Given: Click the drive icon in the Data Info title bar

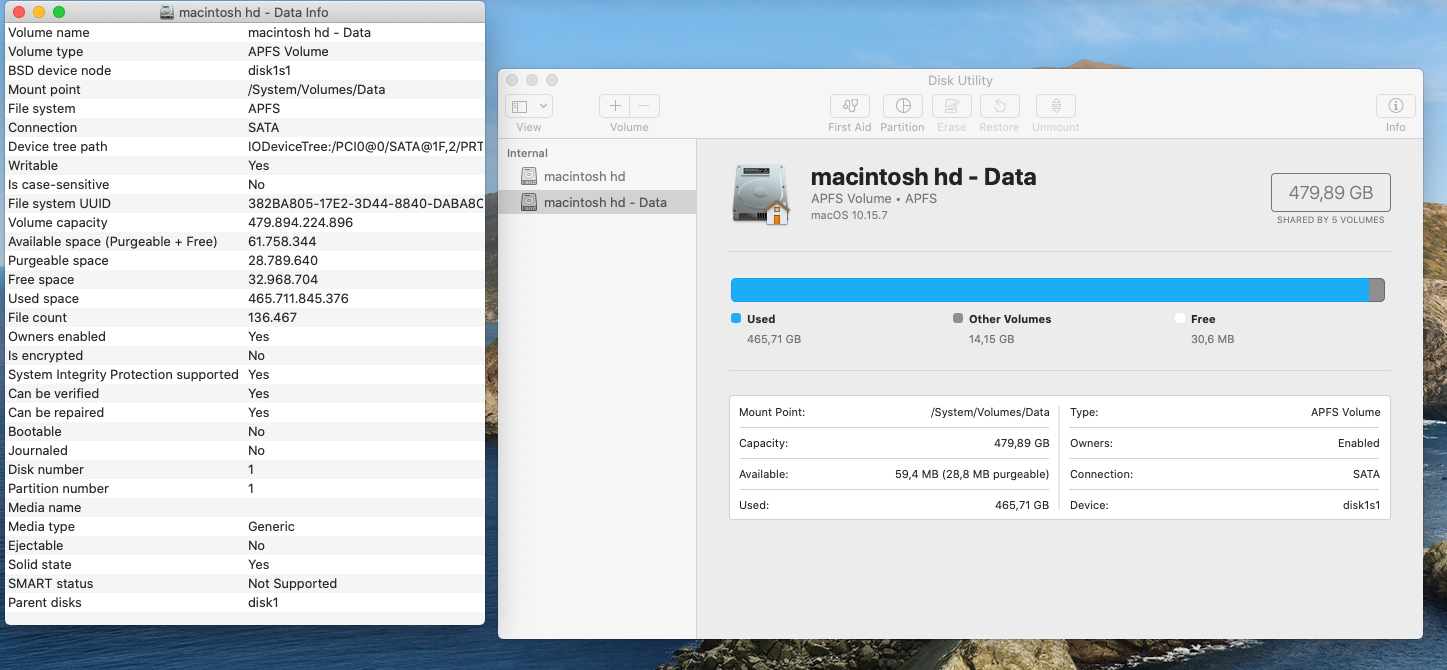Looking at the screenshot, I should click(x=166, y=12).
